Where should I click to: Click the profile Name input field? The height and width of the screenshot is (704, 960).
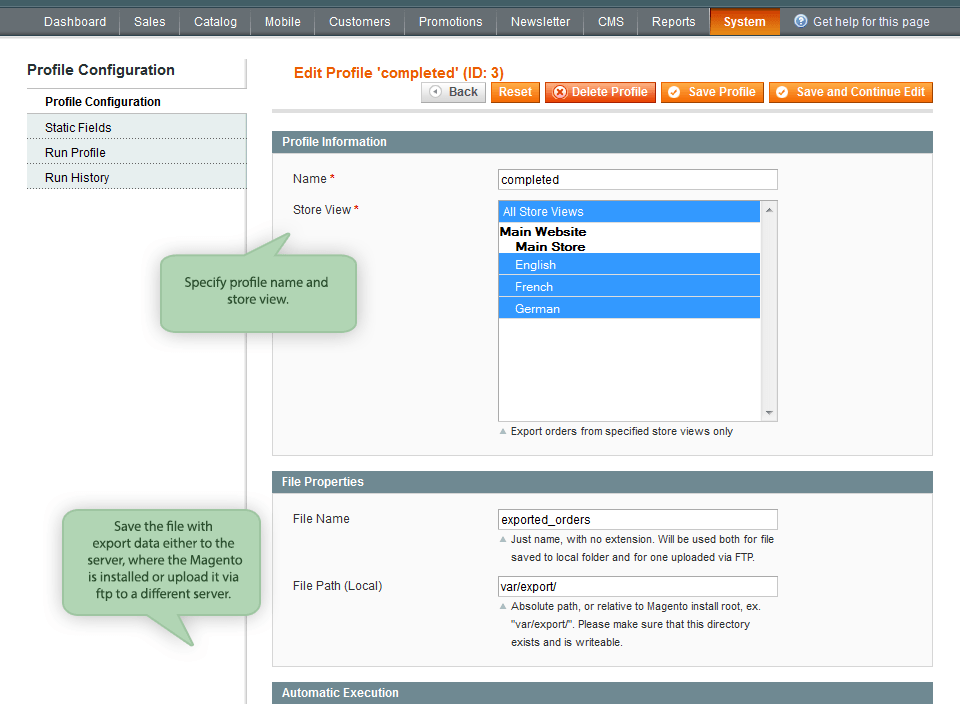tap(637, 180)
